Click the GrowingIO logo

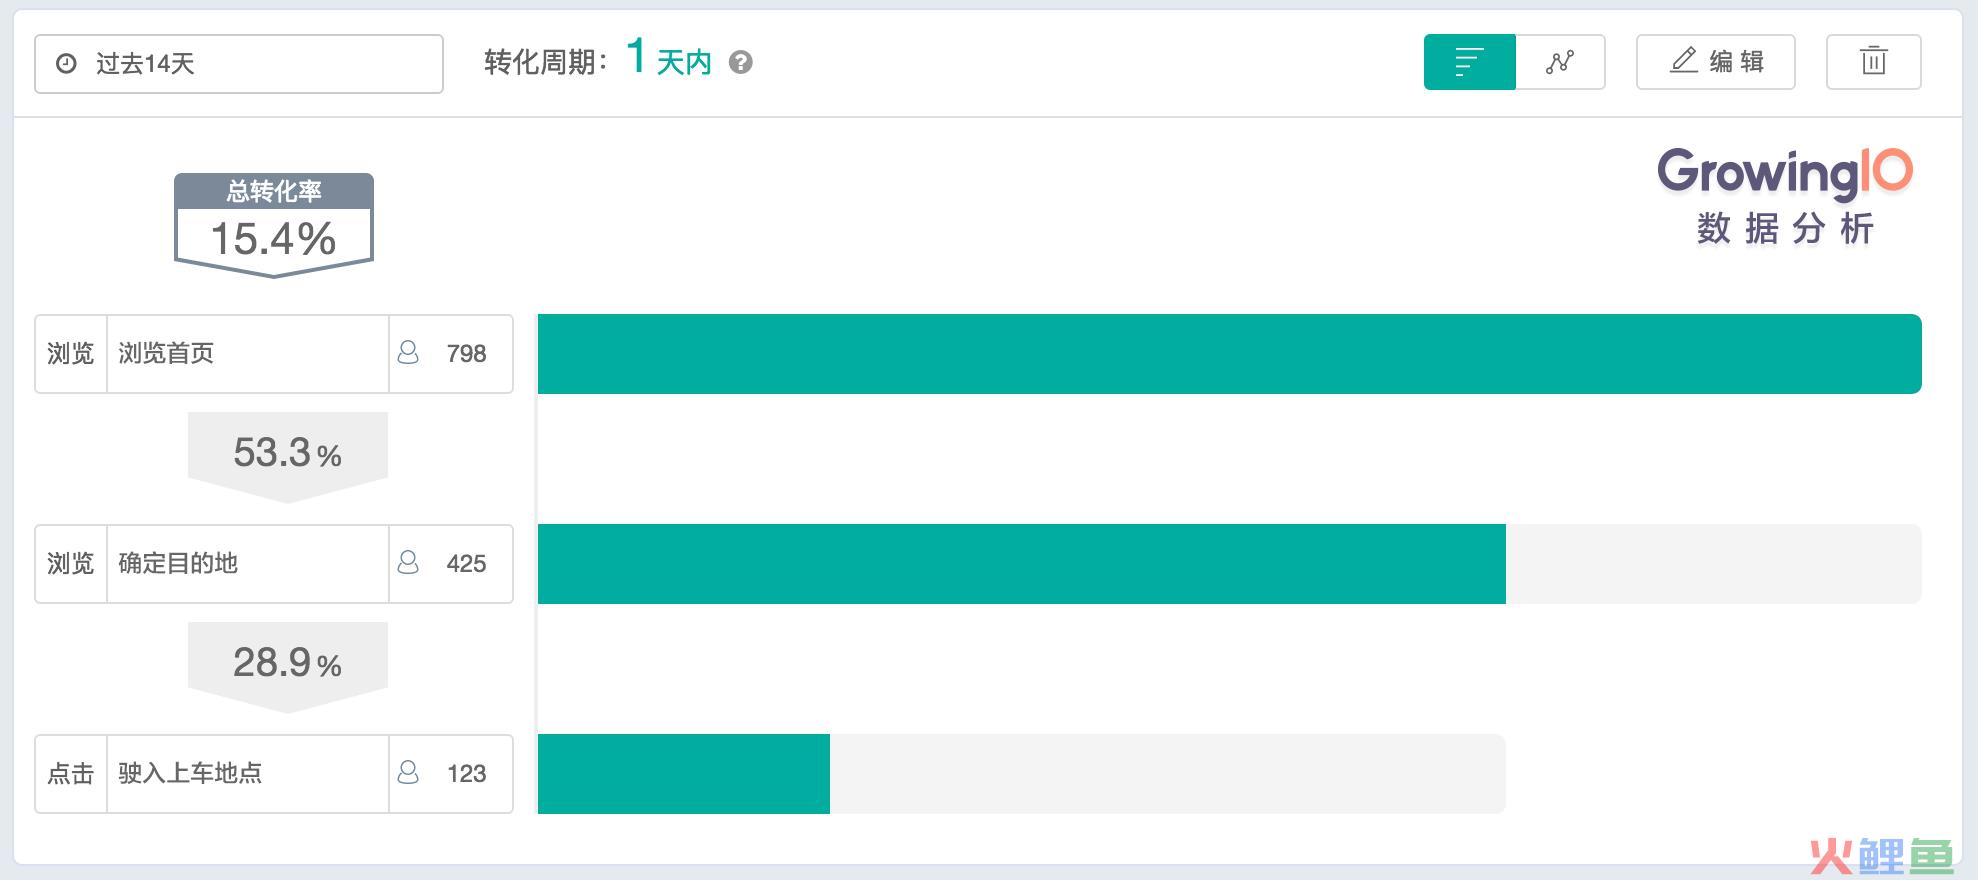[1785, 197]
